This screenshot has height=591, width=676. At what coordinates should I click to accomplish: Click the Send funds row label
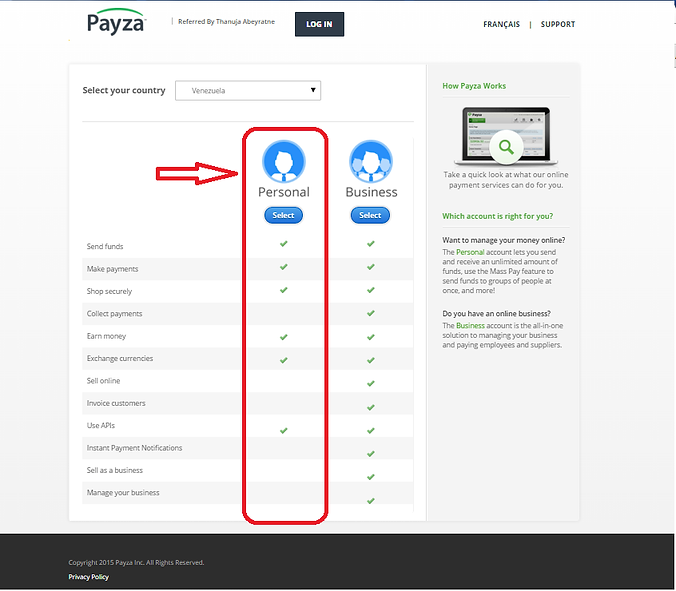coord(105,247)
